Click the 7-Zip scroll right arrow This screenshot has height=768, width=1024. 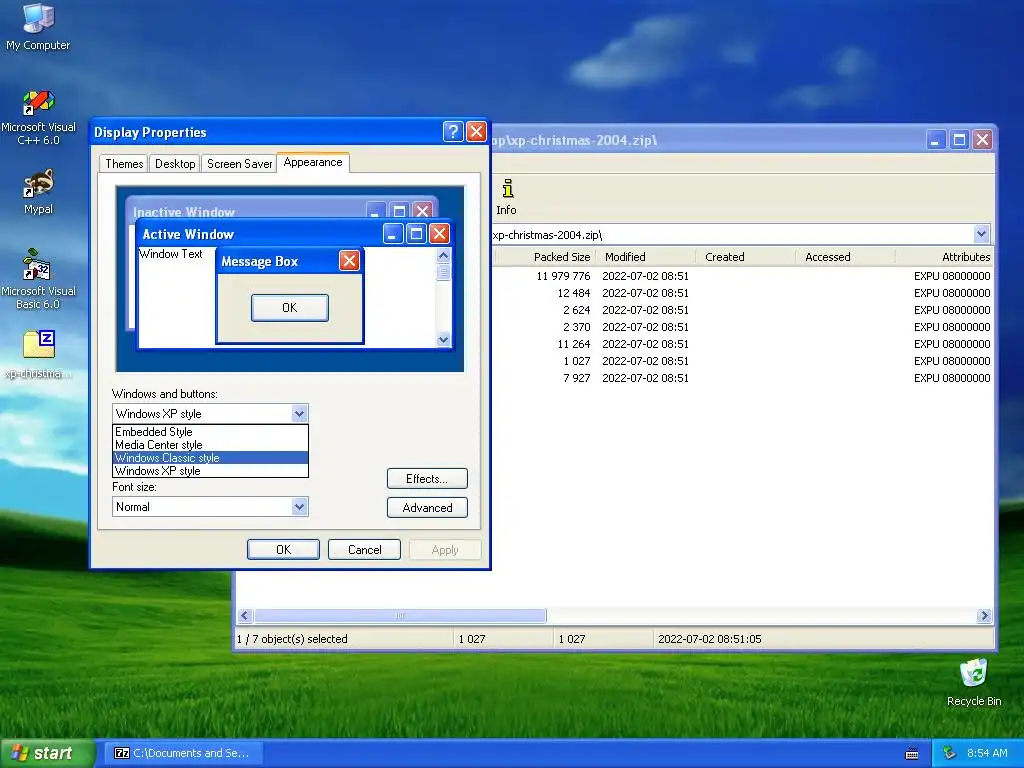(x=984, y=615)
